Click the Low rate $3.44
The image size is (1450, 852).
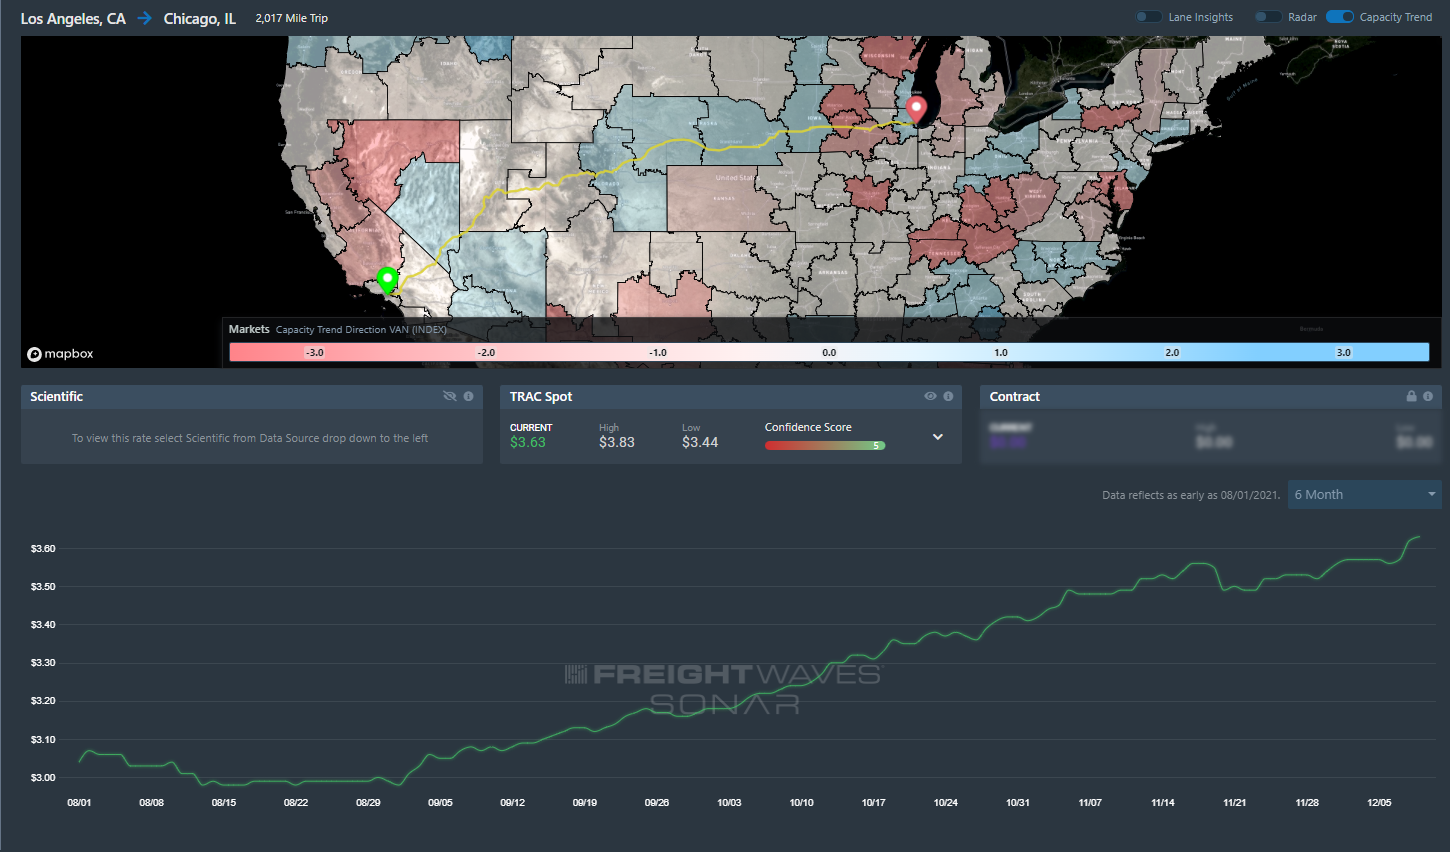[x=700, y=442]
